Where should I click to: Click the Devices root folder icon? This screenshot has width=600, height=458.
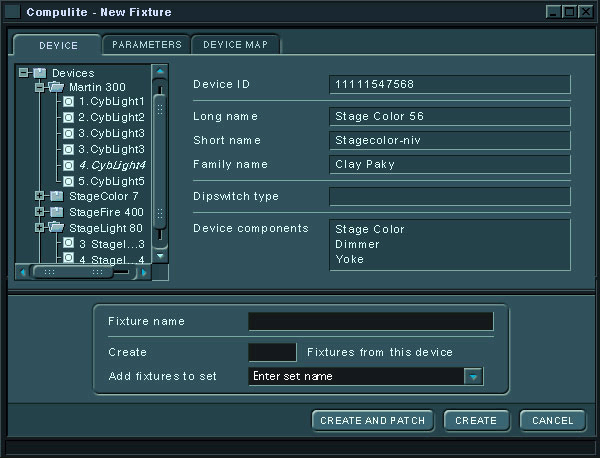39,73
